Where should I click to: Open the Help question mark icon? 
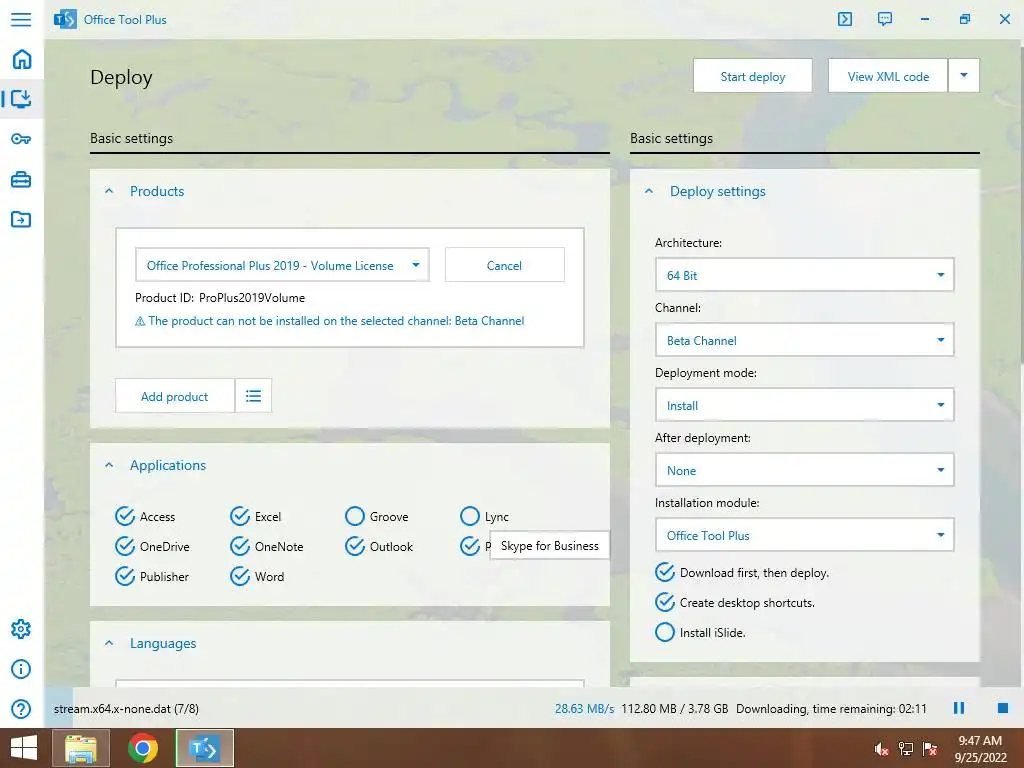click(x=21, y=709)
